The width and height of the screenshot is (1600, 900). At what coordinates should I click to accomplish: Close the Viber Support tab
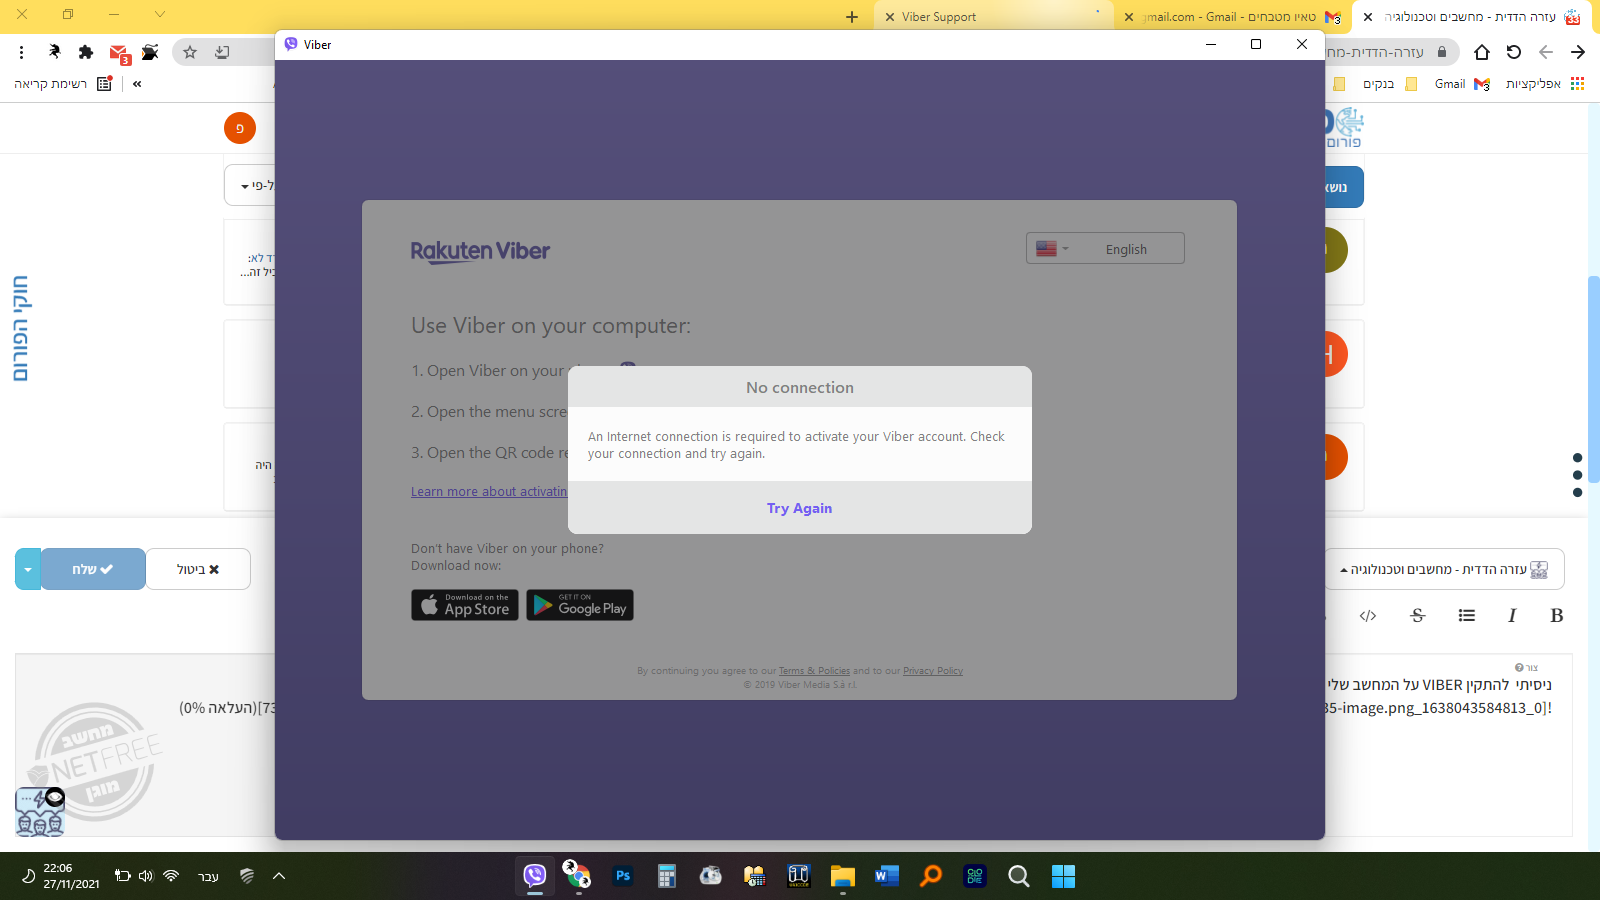(x=890, y=17)
